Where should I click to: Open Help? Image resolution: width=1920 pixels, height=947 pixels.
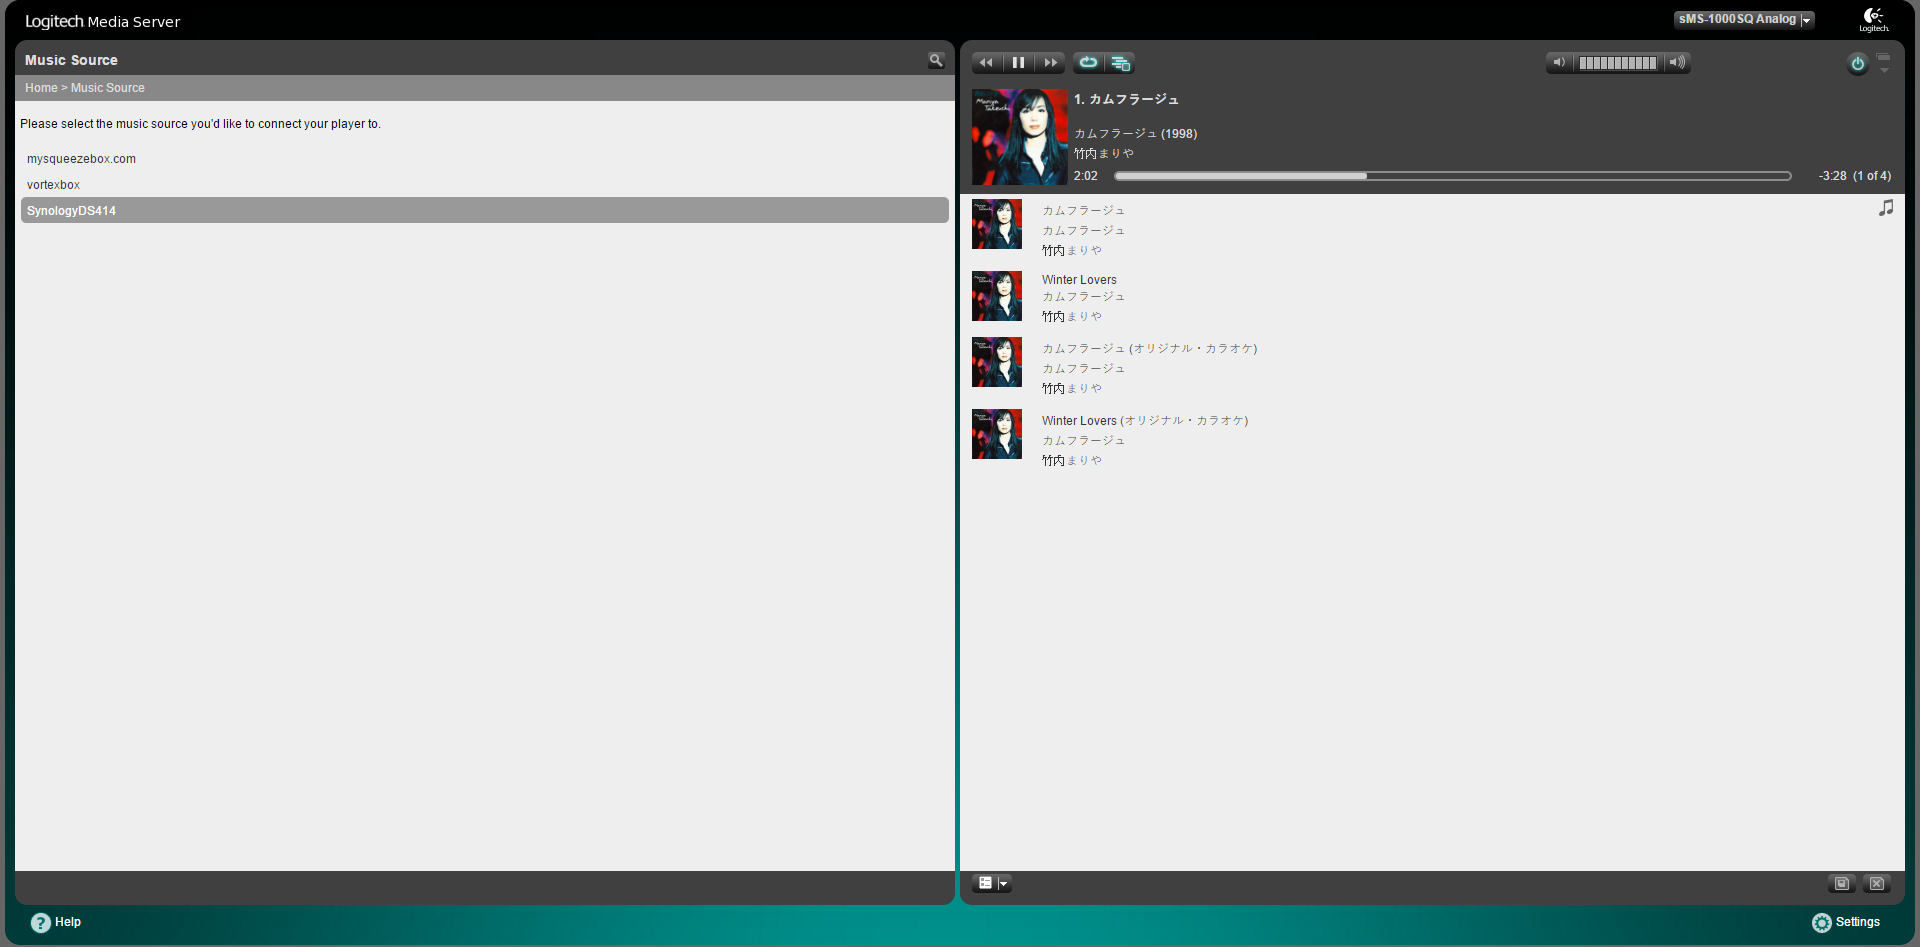point(68,922)
